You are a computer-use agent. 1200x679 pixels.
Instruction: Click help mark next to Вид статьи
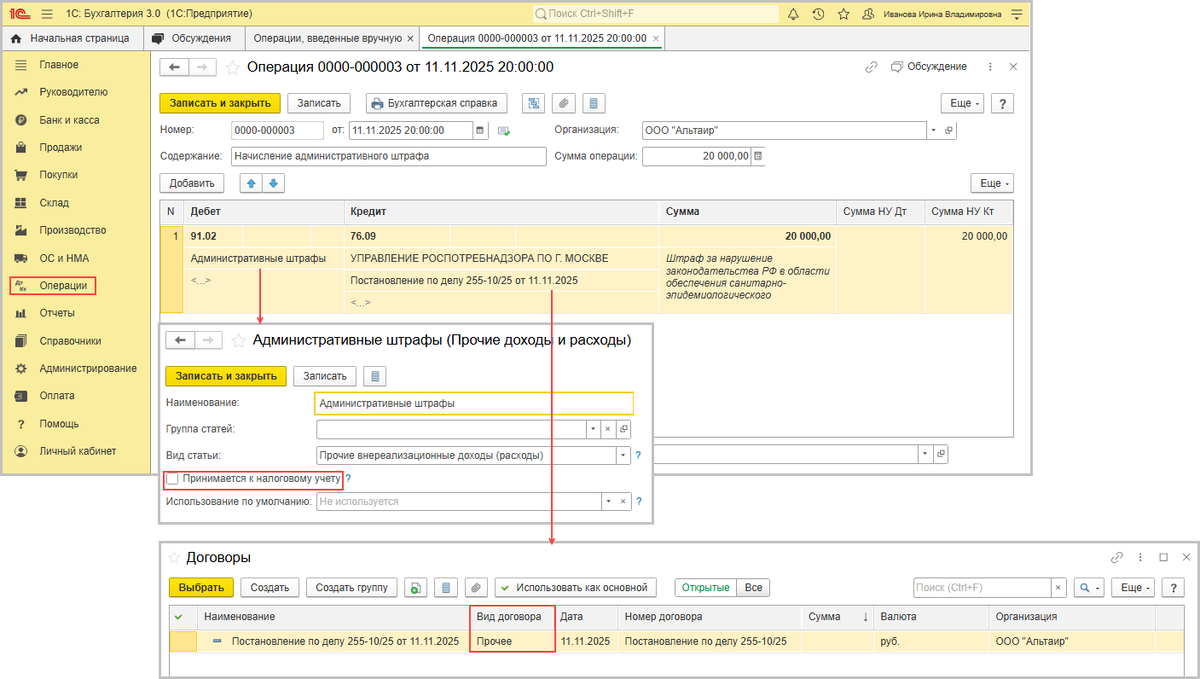(x=638, y=455)
